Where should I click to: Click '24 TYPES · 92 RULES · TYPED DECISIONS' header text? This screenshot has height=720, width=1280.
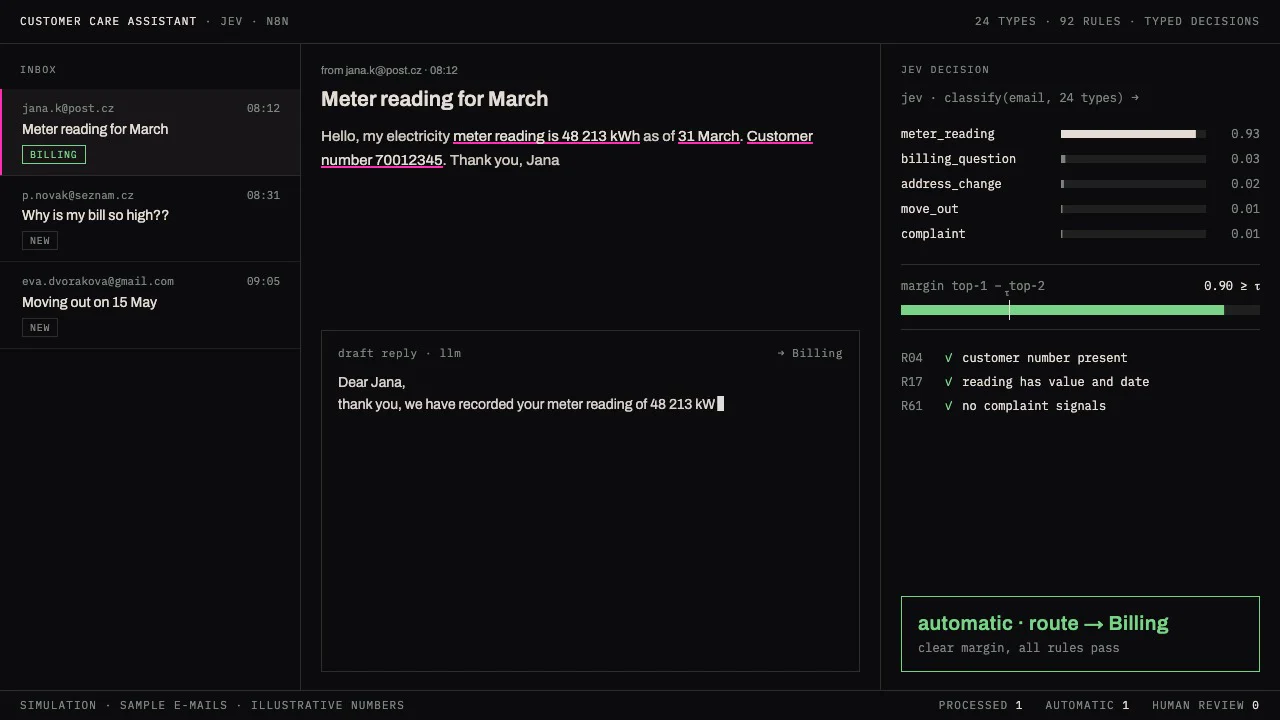click(x=1117, y=21)
